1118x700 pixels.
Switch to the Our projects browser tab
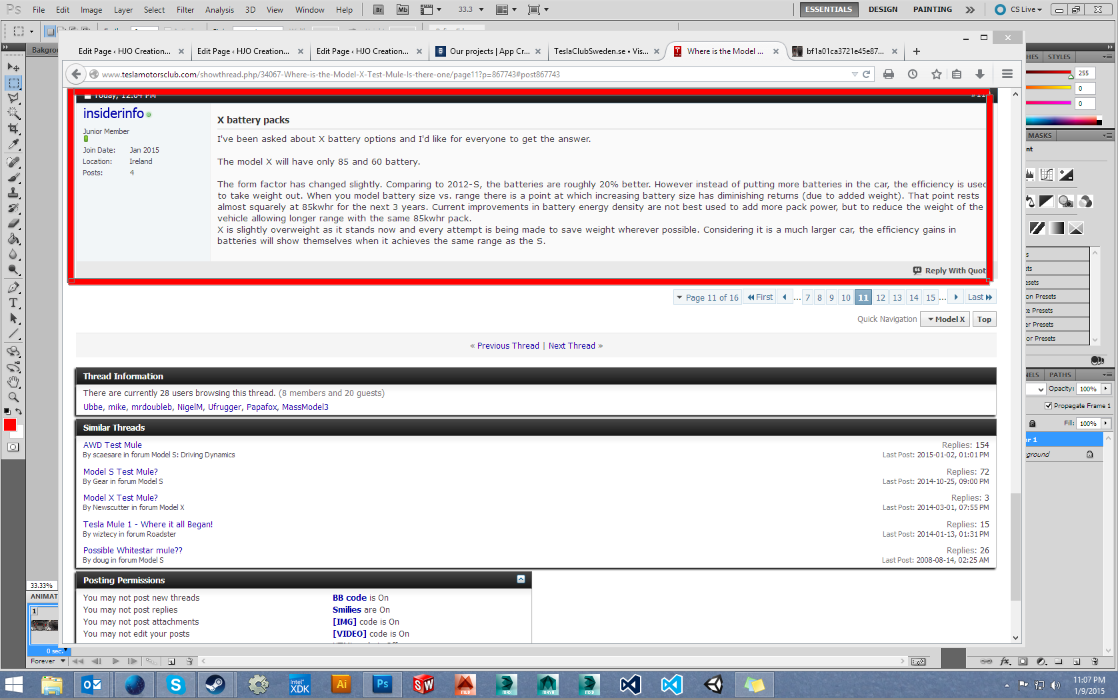tap(489, 51)
